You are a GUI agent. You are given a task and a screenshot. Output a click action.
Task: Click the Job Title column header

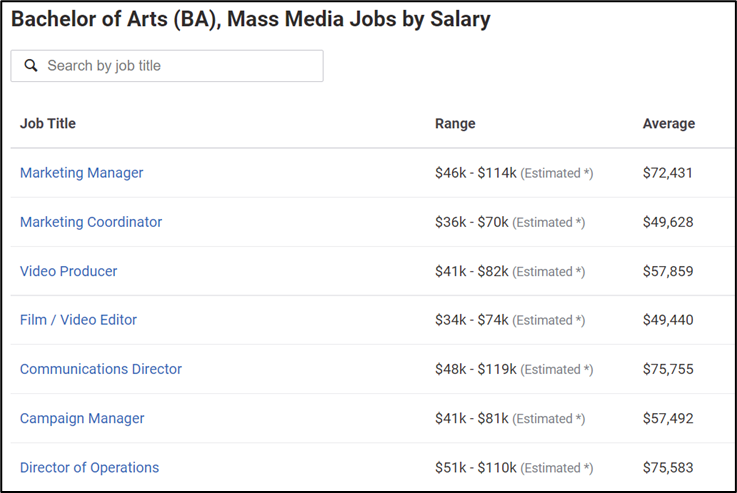(x=47, y=124)
